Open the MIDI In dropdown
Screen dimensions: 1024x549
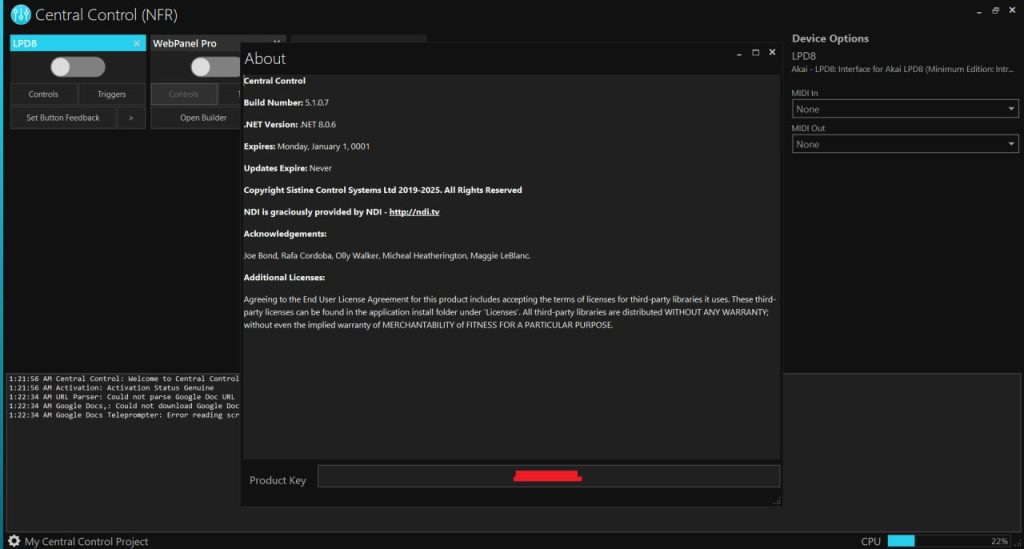[905, 109]
